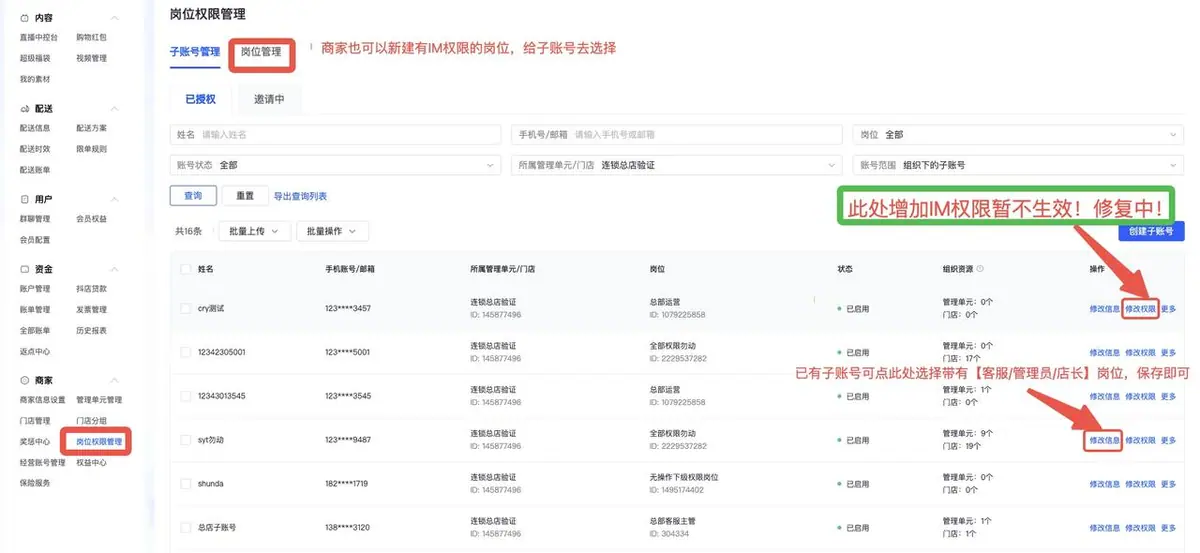Expand the 批量上传 dropdown button

point(254,231)
